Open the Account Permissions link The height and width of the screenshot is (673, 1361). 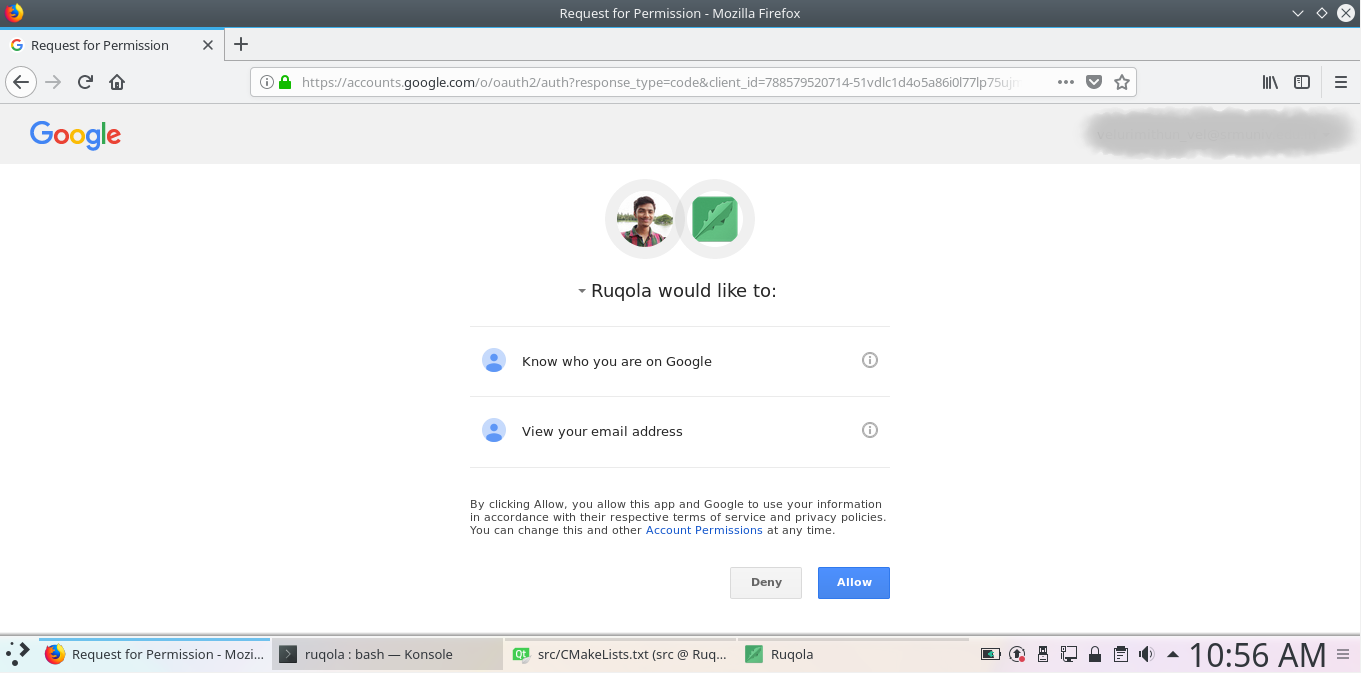(704, 530)
